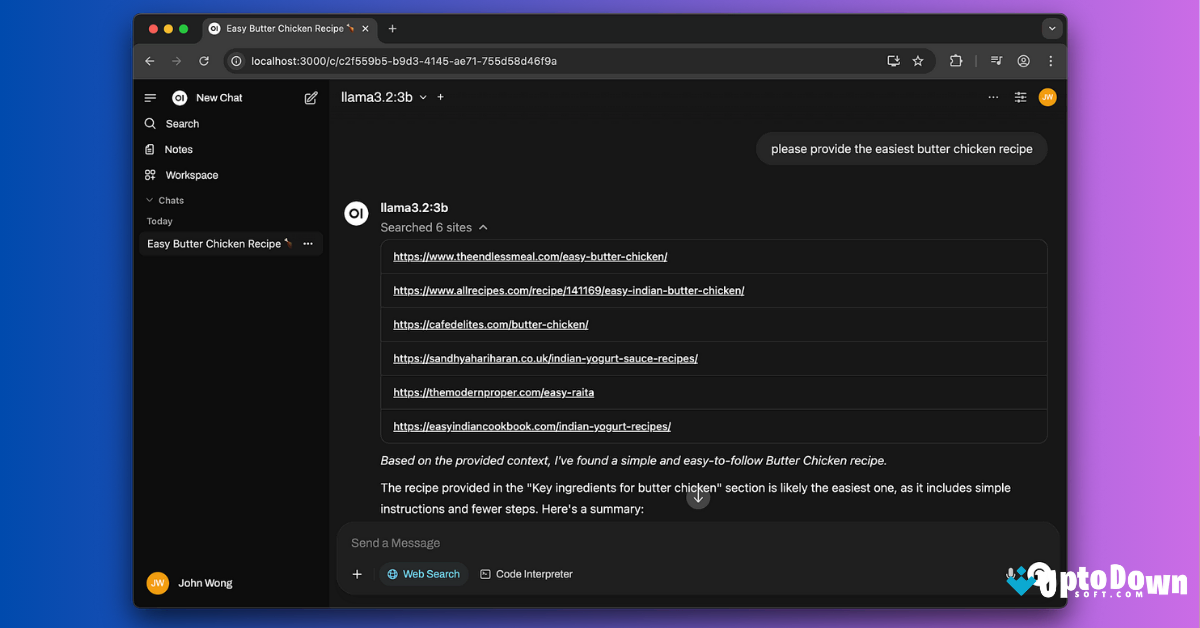The height and width of the screenshot is (628, 1200).
Task: Click the microphone icon in the message bar
Action: [1010, 574]
